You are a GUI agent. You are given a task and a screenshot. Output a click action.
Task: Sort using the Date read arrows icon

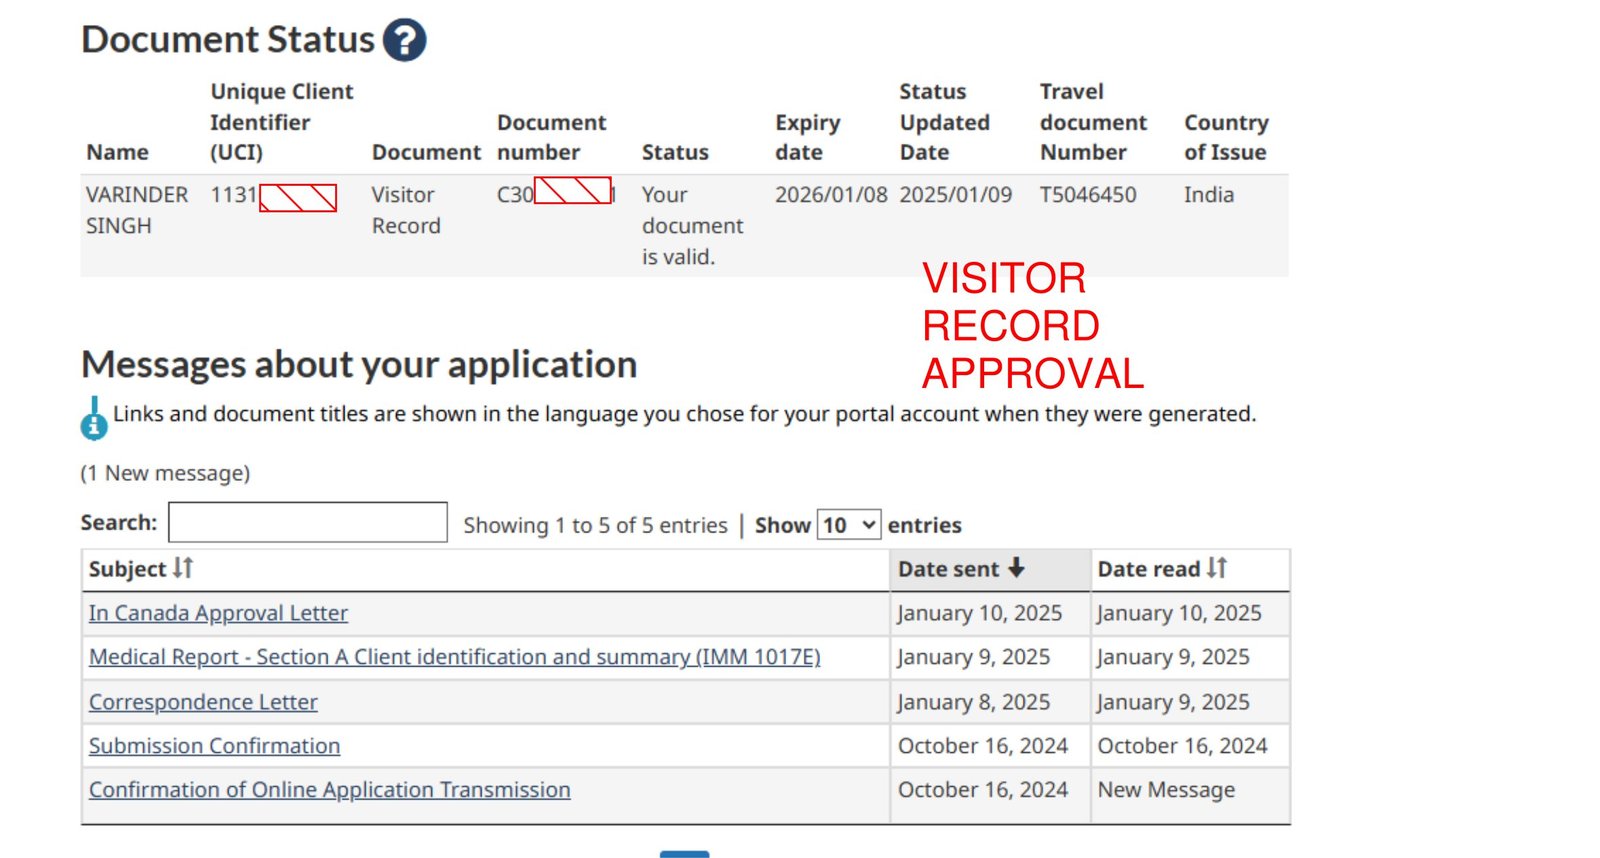click(1216, 568)
